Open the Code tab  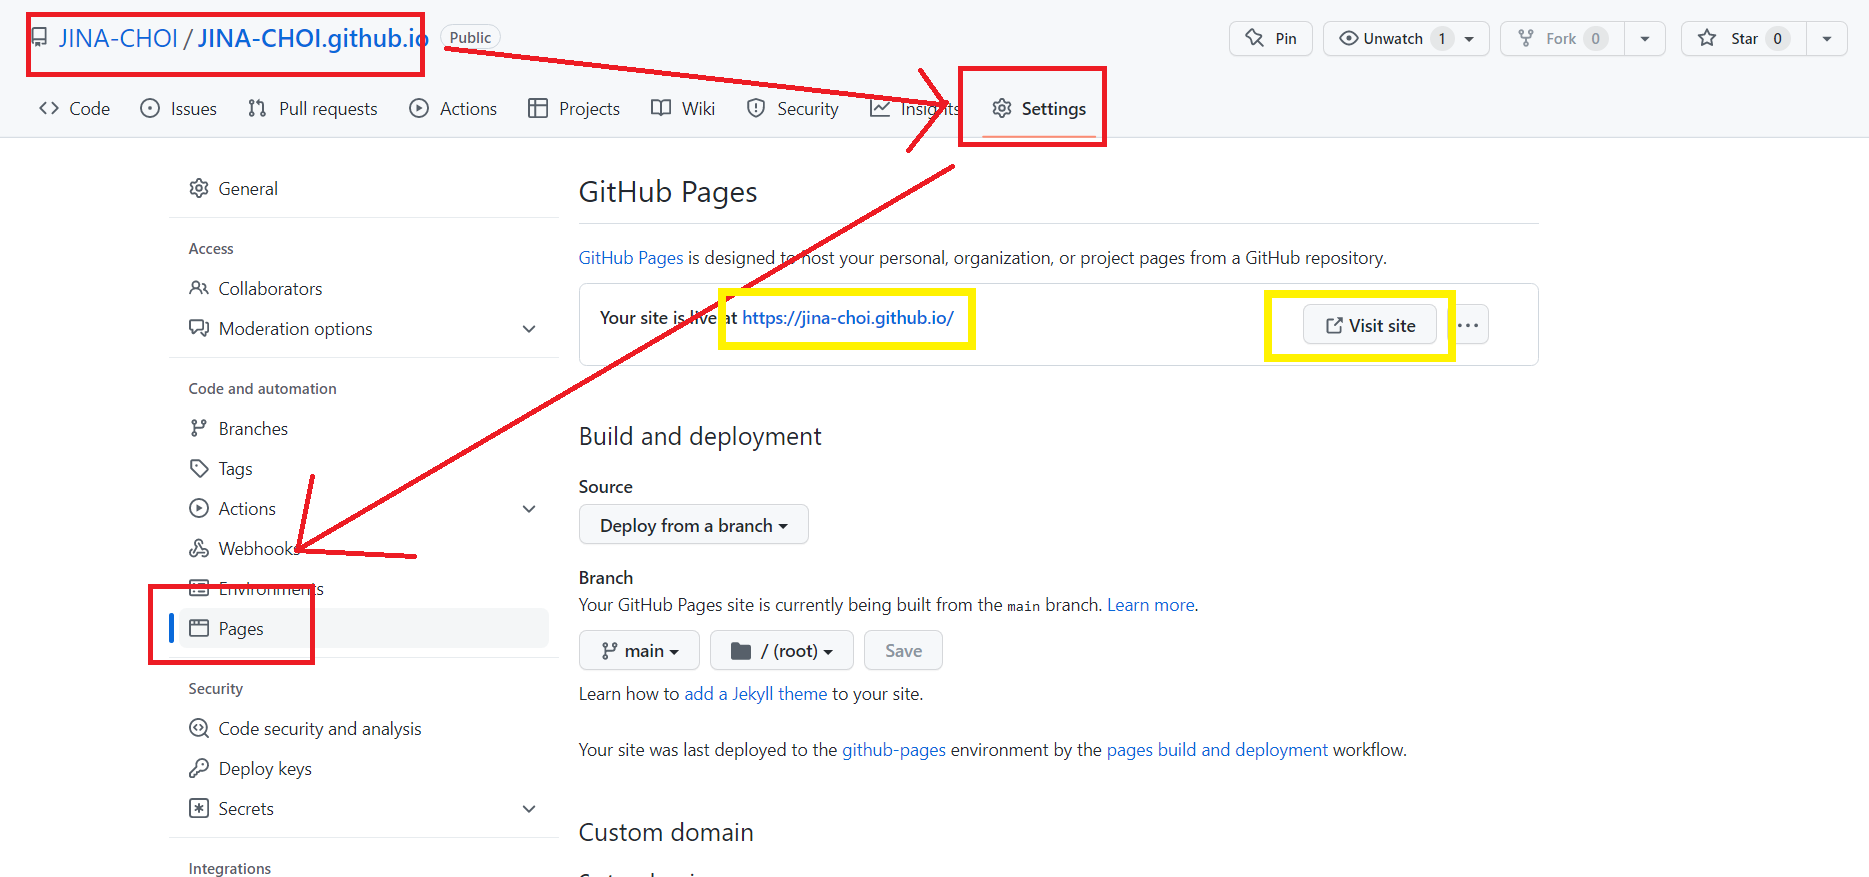coord(74,108)
